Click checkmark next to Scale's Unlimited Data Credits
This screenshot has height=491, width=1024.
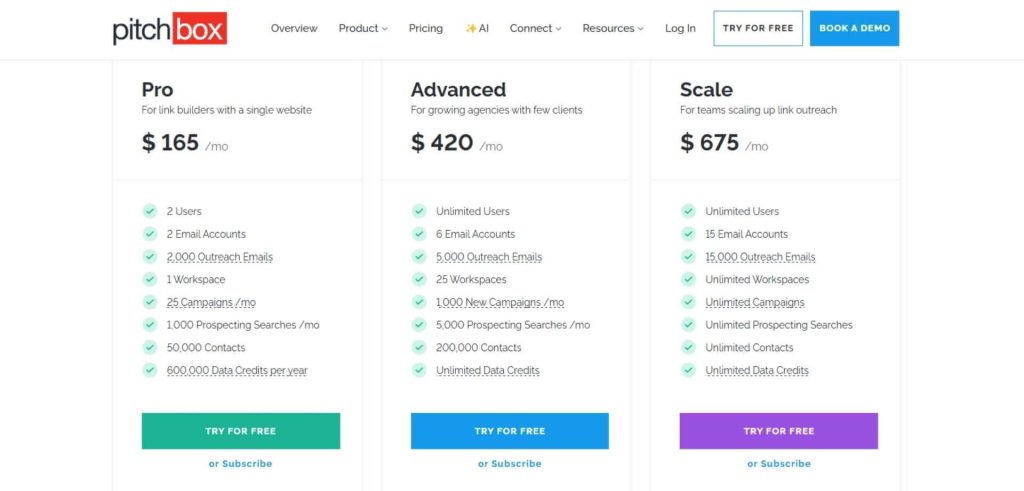pos(688,370)
